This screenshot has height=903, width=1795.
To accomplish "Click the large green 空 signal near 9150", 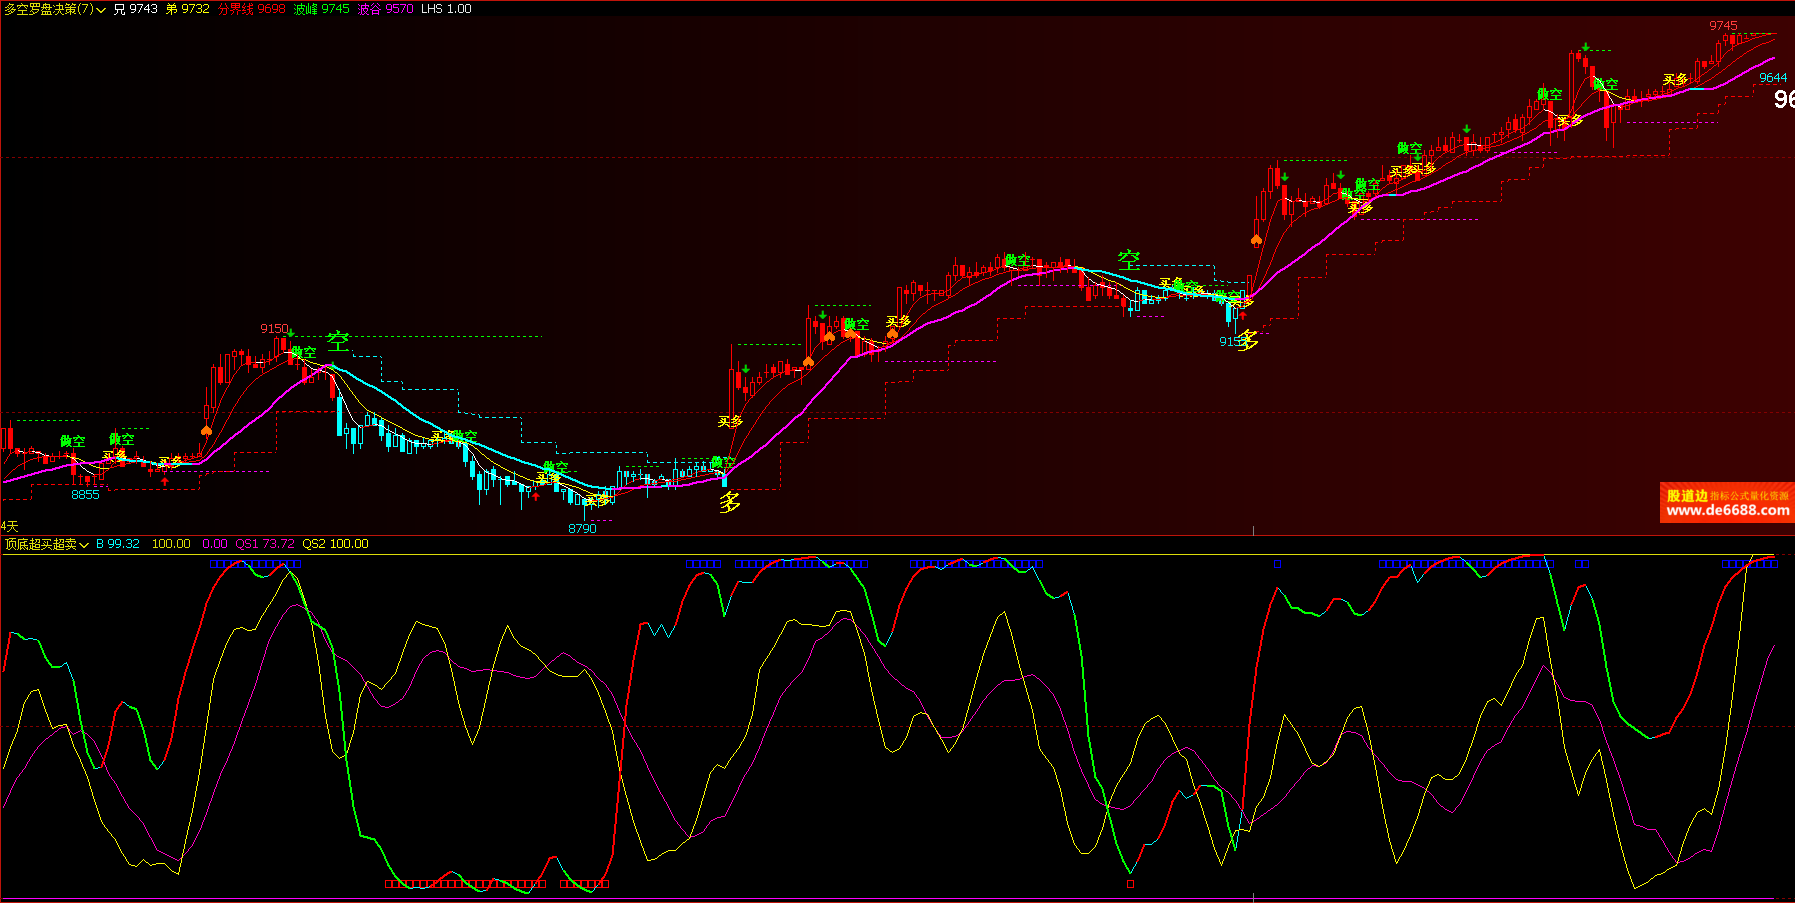I will click(338, 342).
